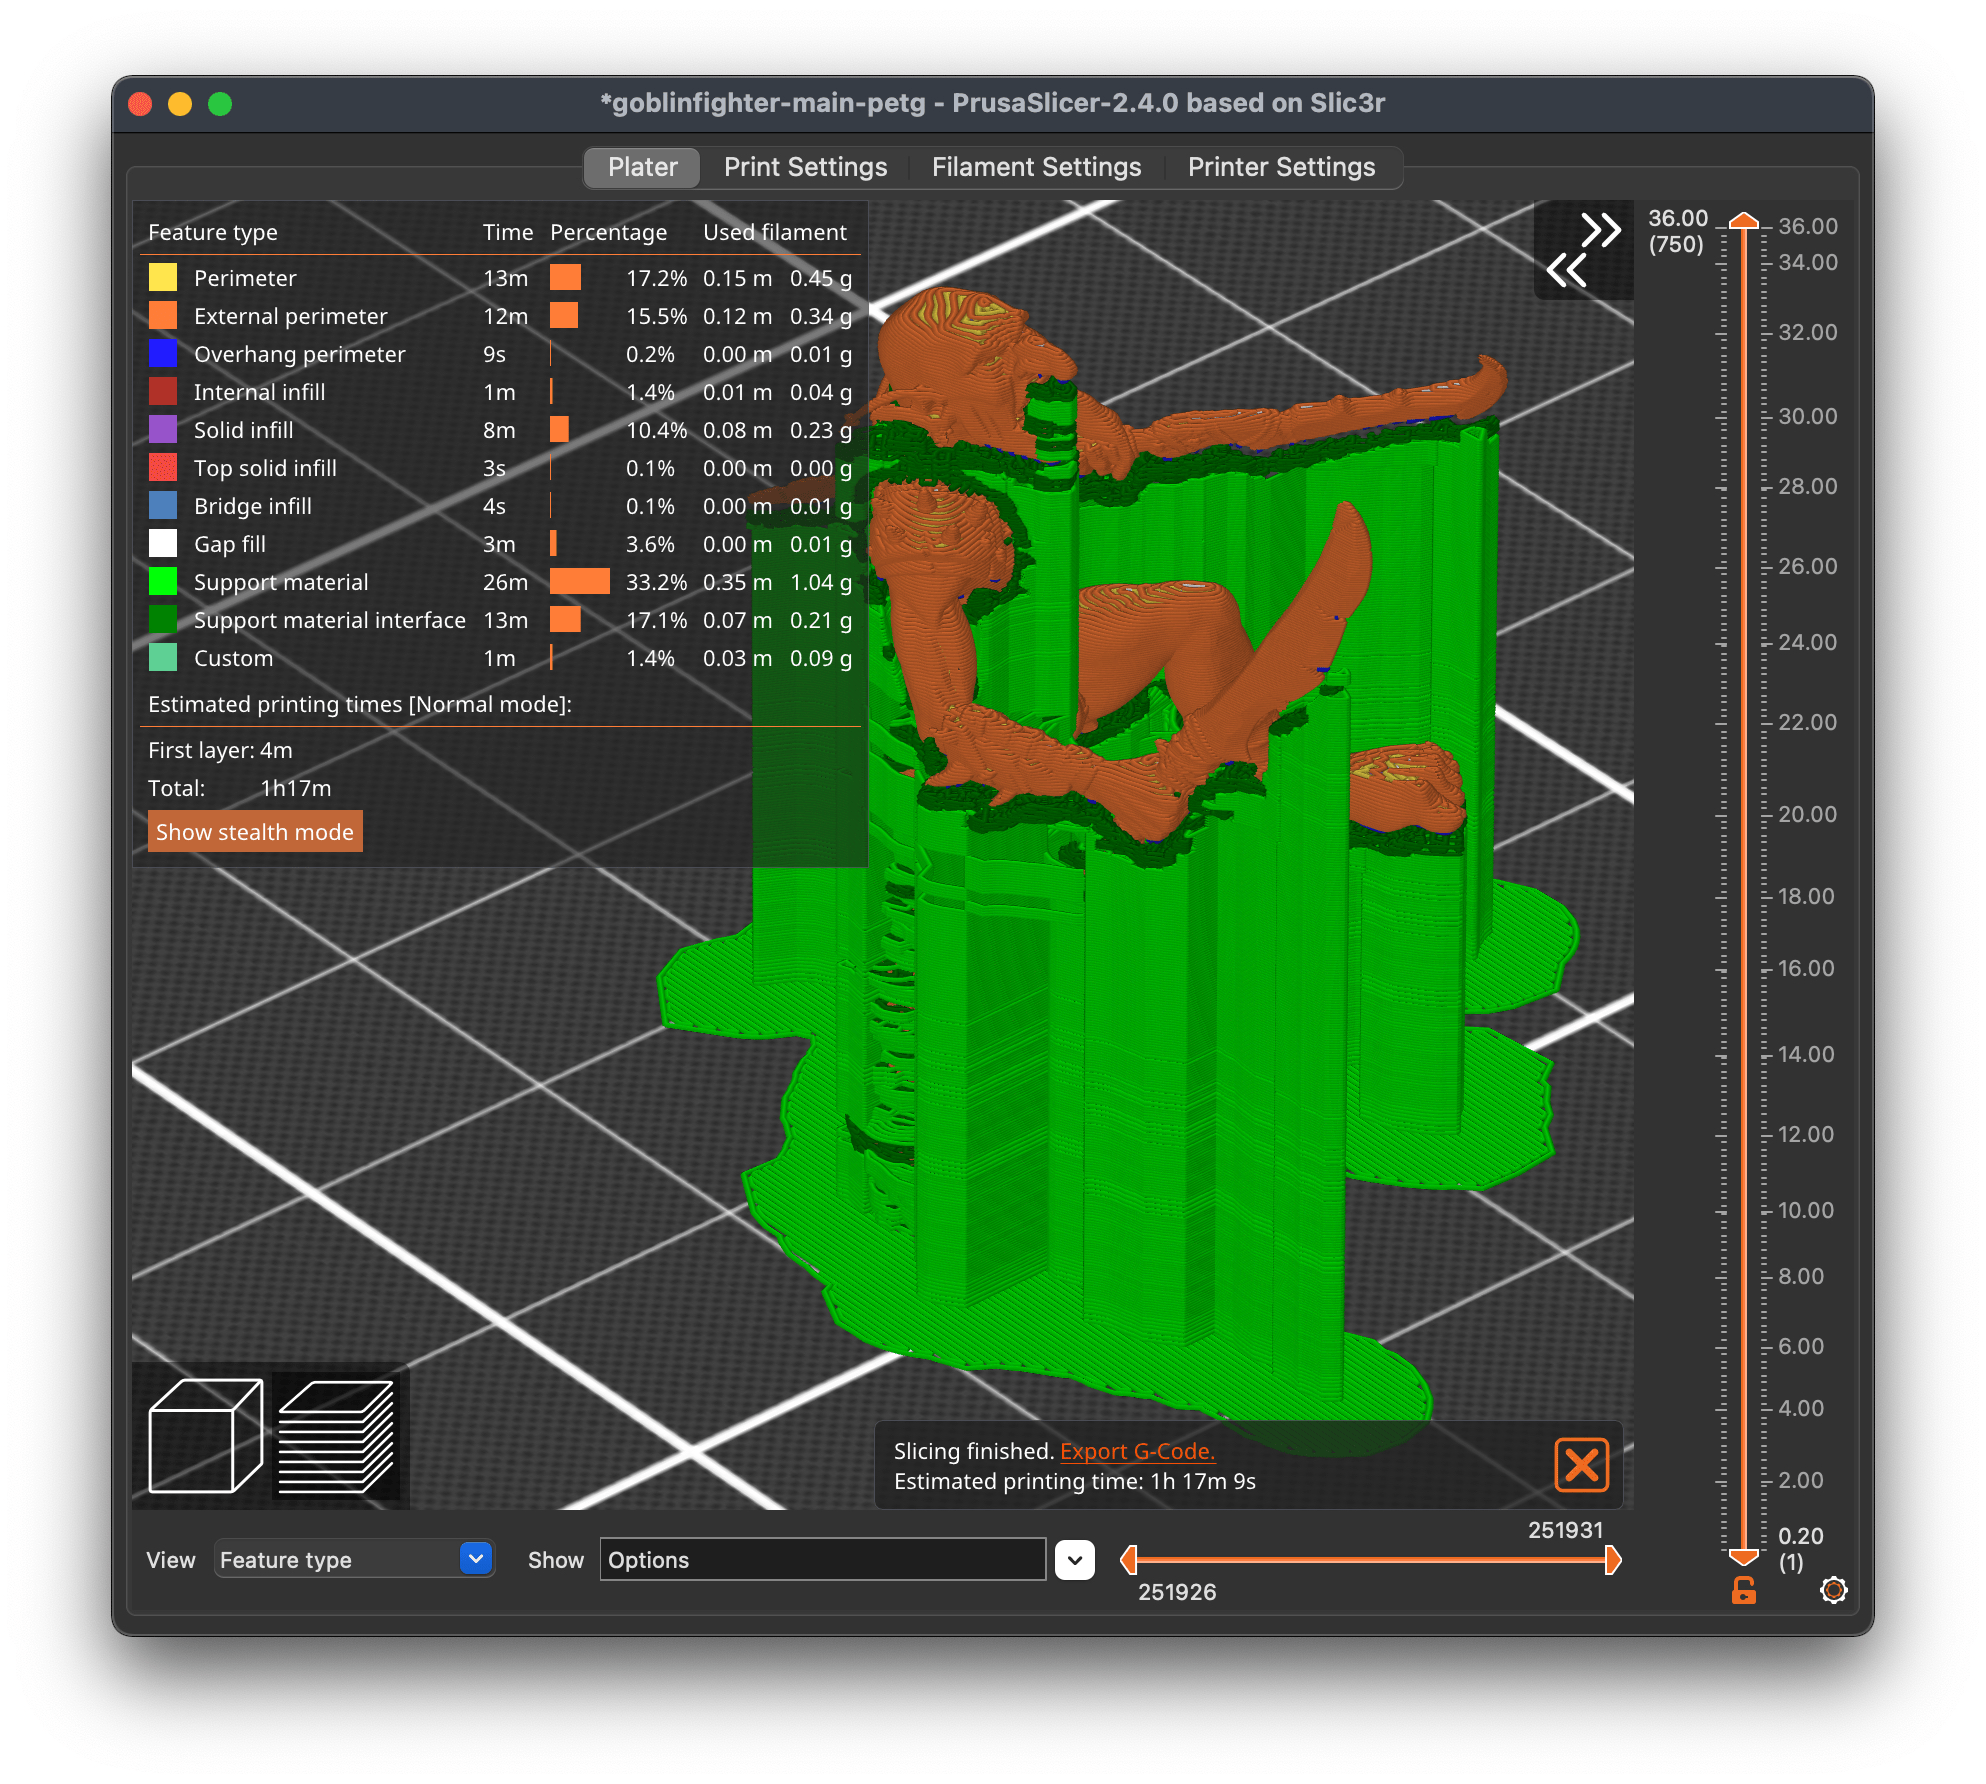The height and width of the screenshot is (1784, 1986).
Task: Toggle Solid infill feature visibility
Action: coord(243,430)
